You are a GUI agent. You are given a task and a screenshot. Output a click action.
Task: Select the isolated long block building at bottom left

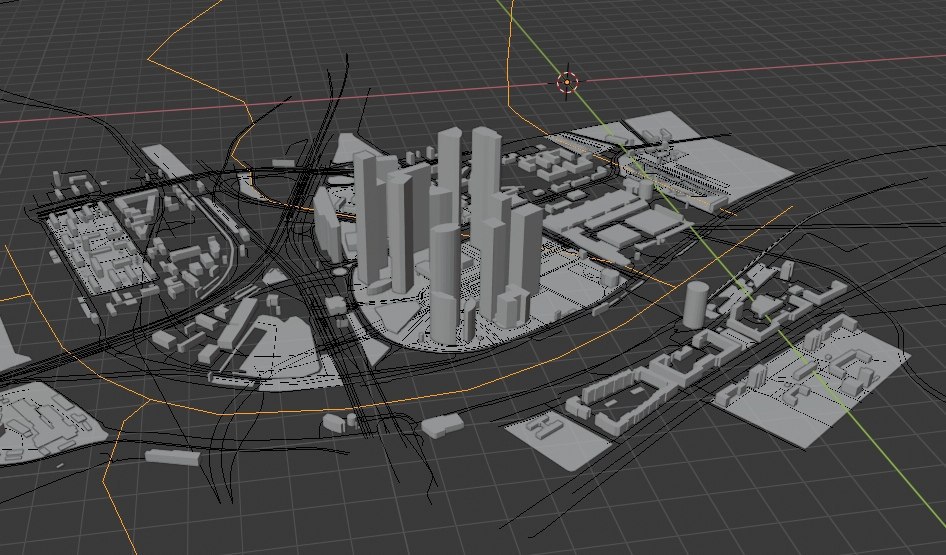pos(173,457)
